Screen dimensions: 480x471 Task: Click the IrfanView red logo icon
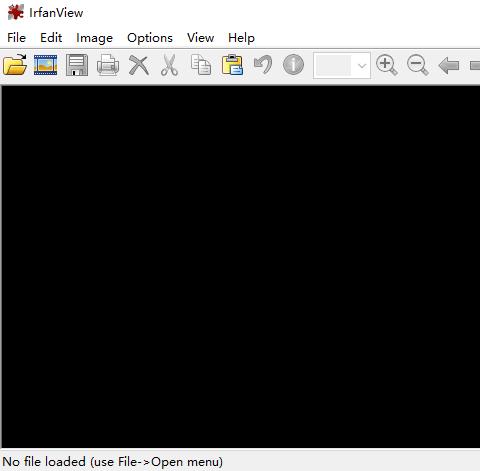click(x=16, y=13)
